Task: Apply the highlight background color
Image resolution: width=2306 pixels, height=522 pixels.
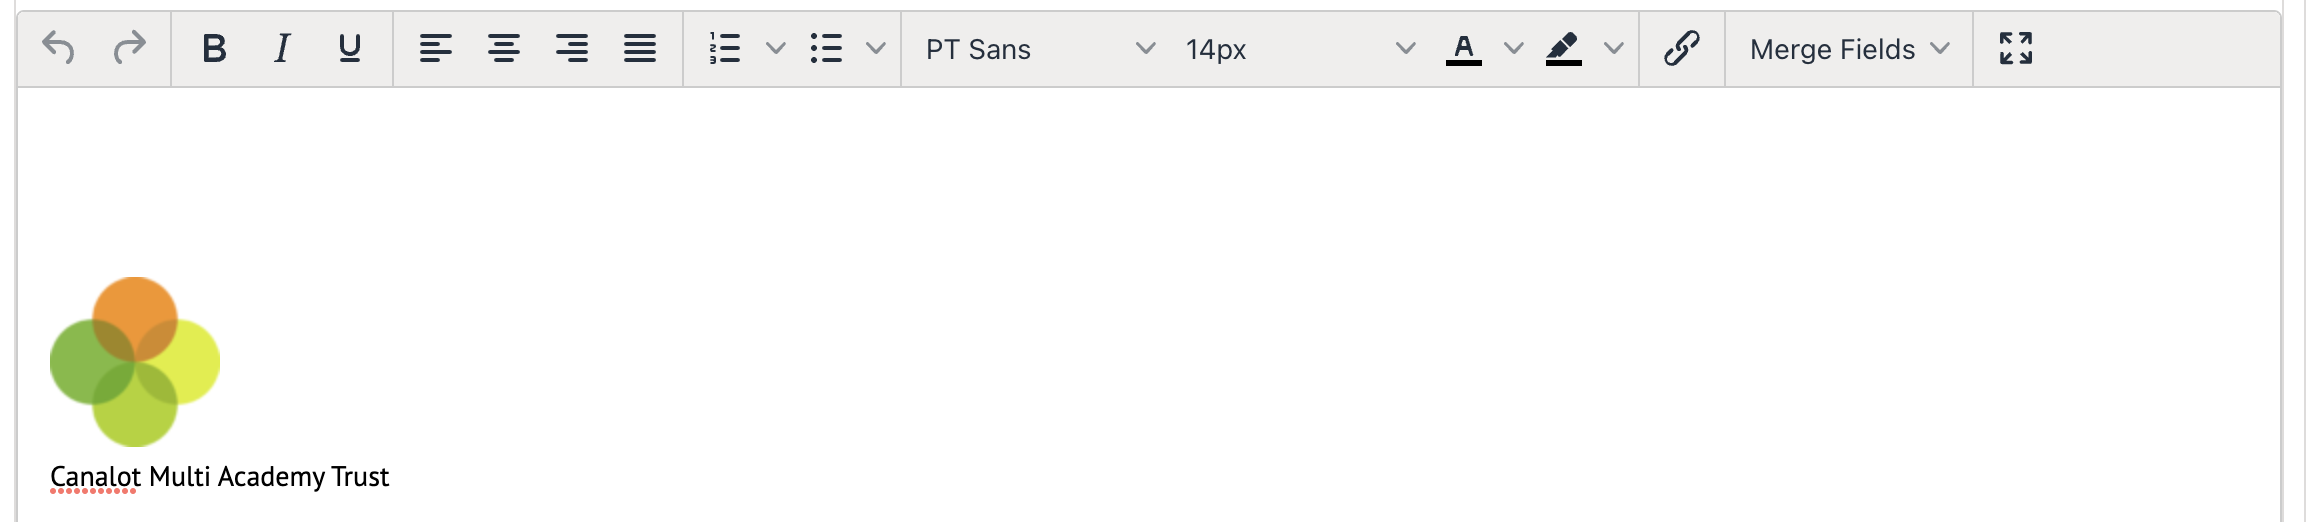Action: (x=1564, y=48)
